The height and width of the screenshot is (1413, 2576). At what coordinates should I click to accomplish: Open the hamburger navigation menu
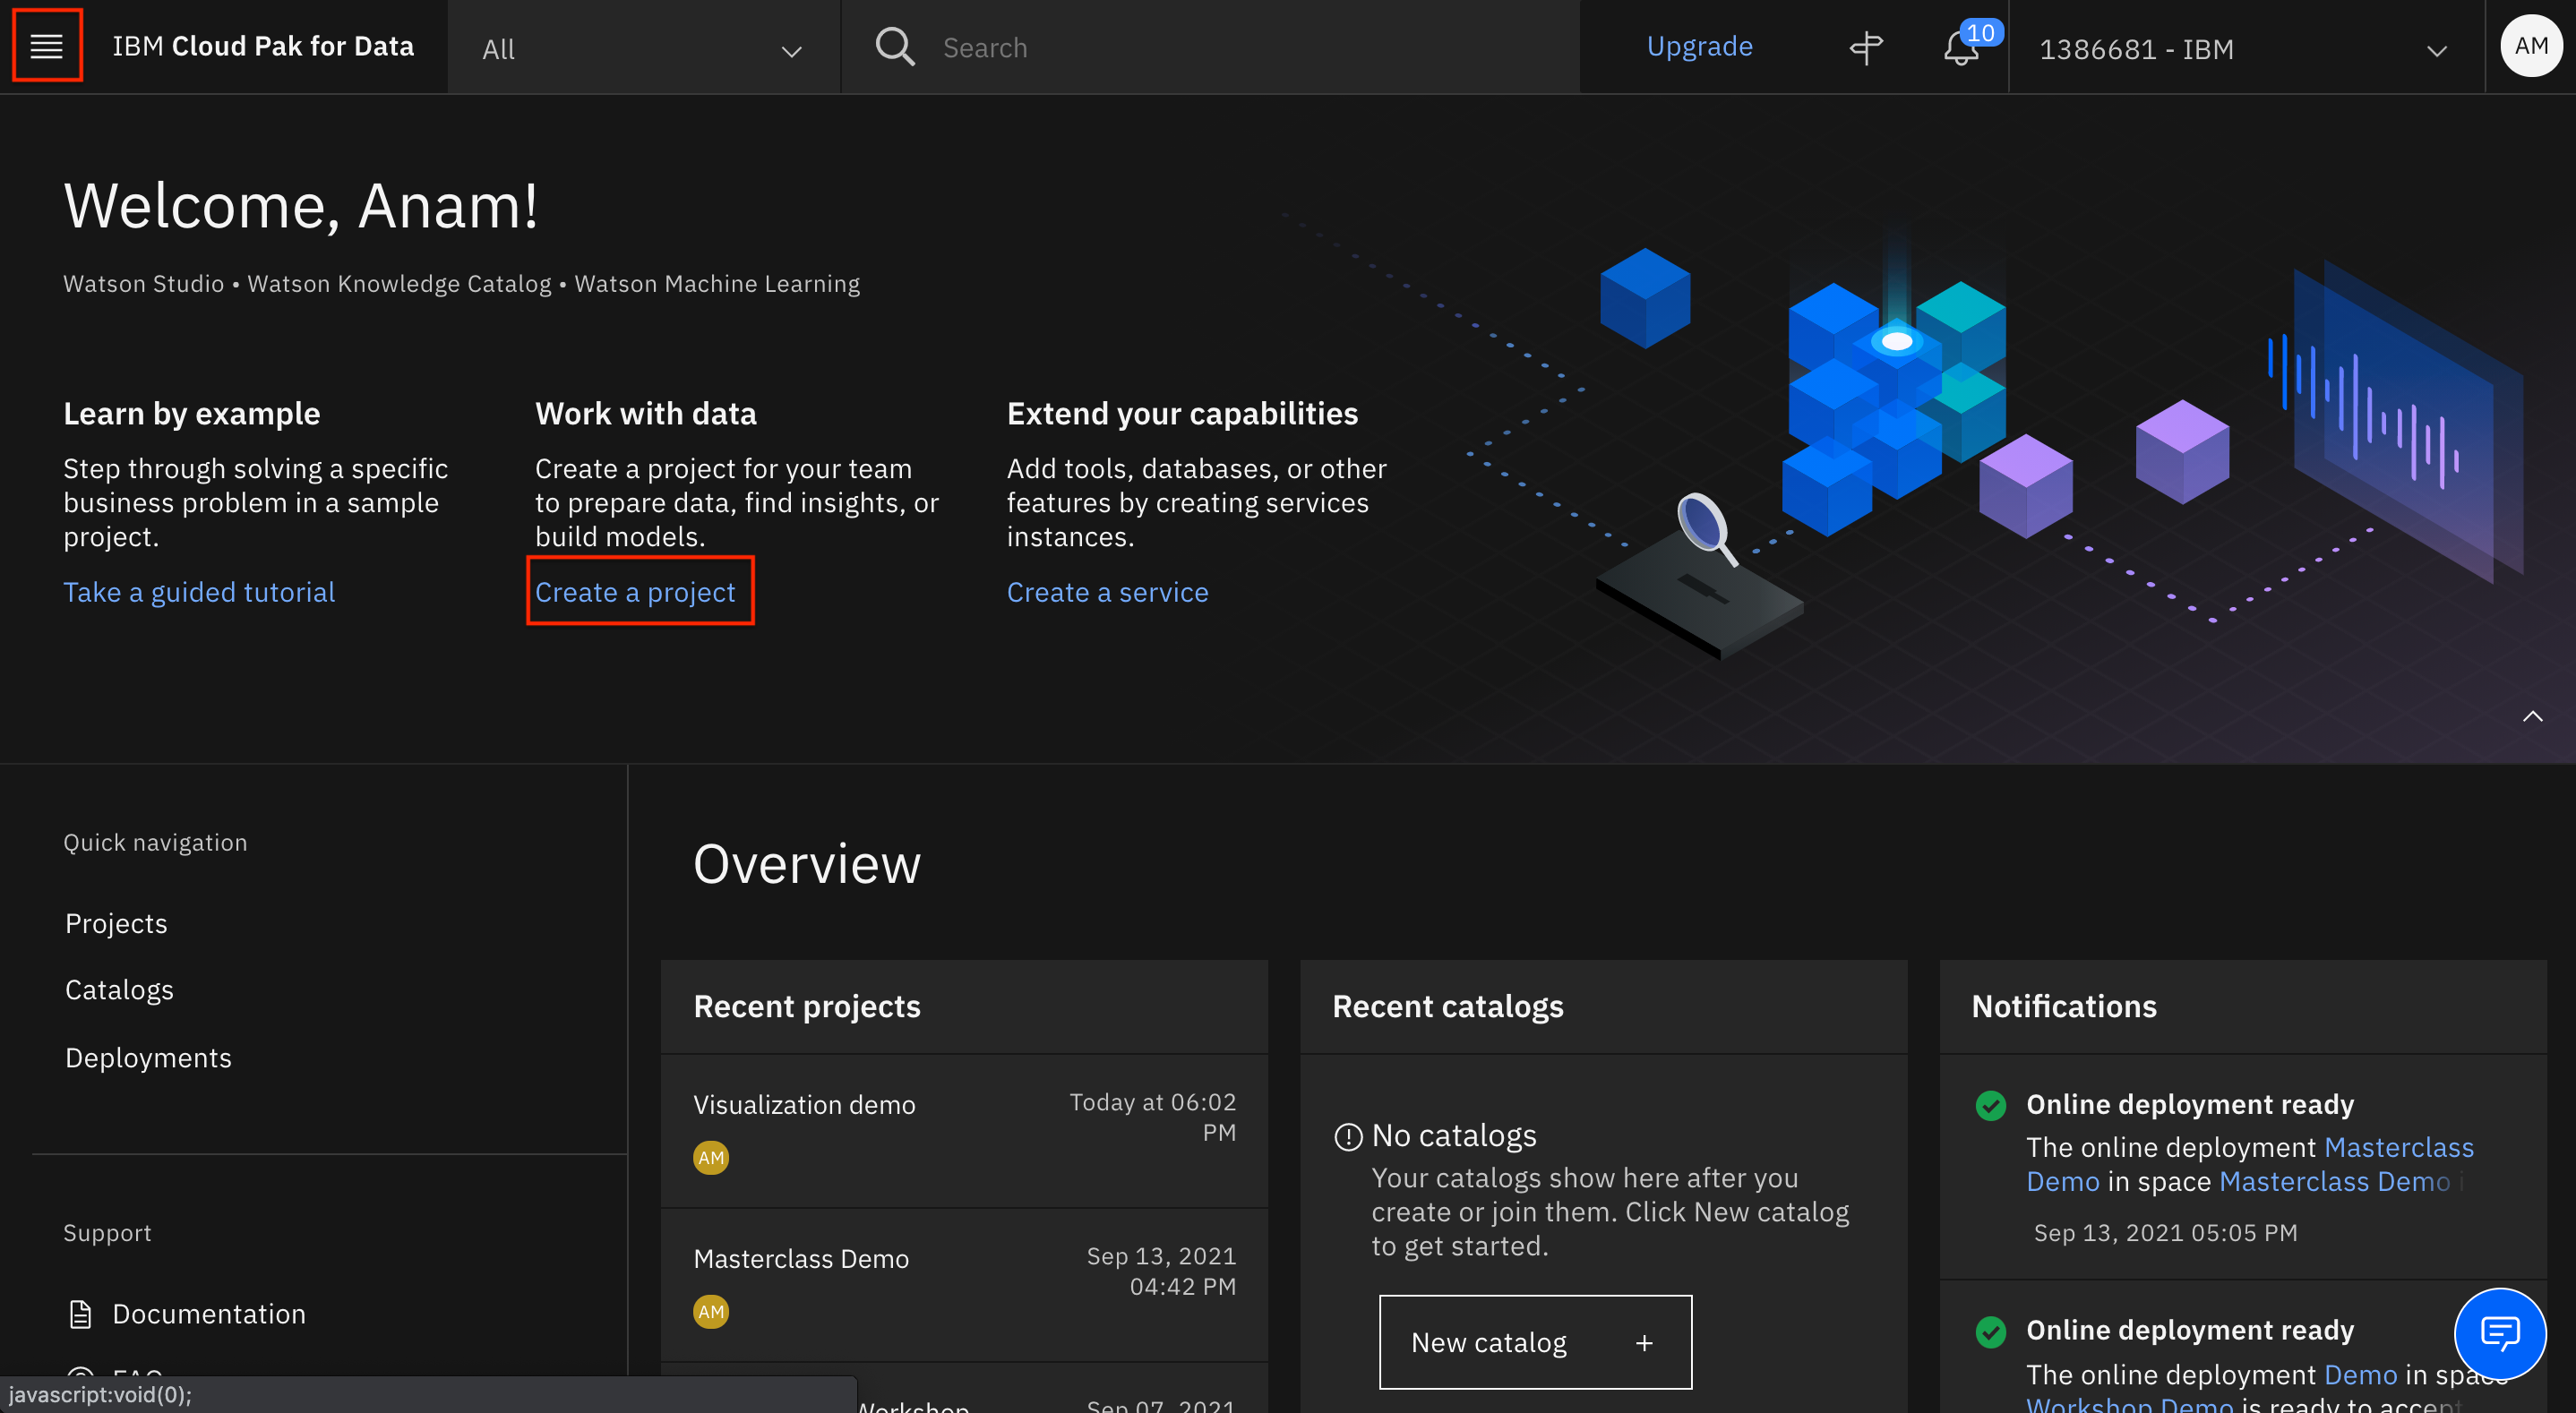(46, 46)
